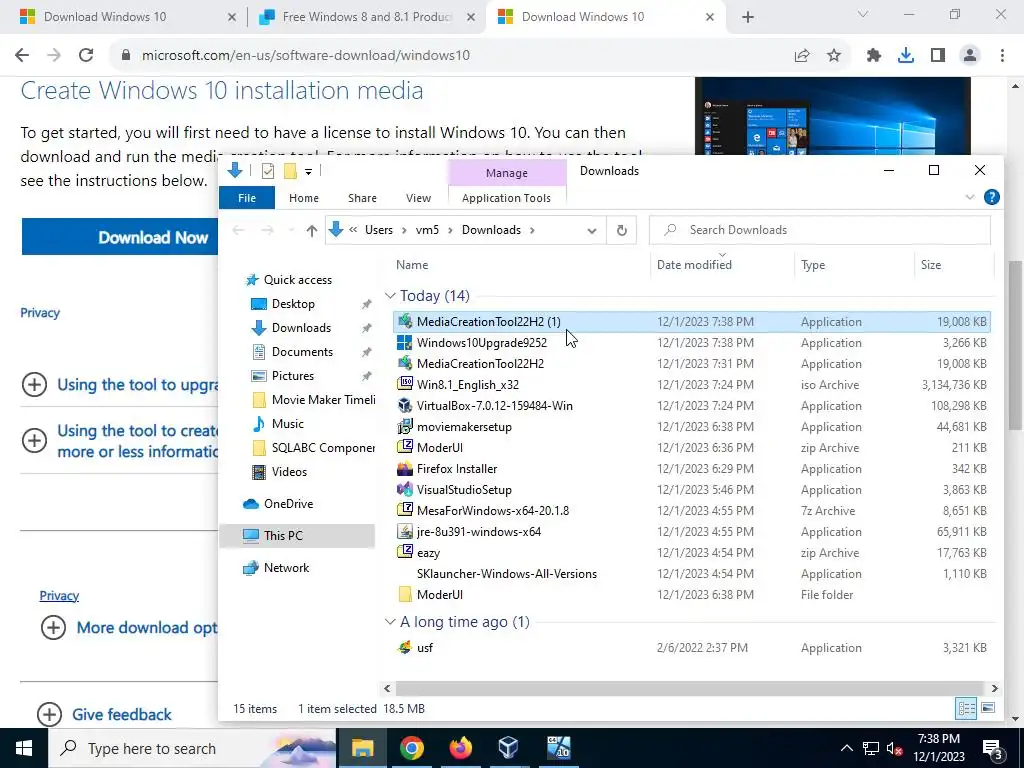This screenshot has height=768, width=1024.
Task: Open the File menu in Explorer
Action: click(247, 198)
